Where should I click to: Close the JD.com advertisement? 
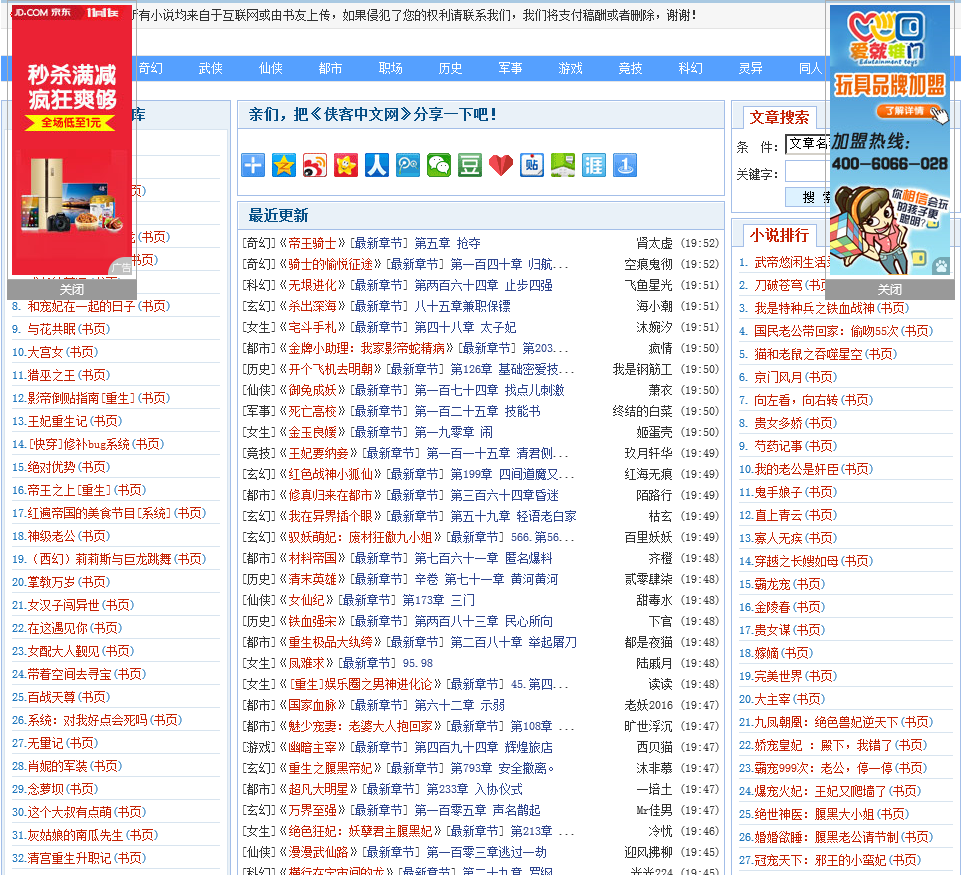tap(72, 290)
